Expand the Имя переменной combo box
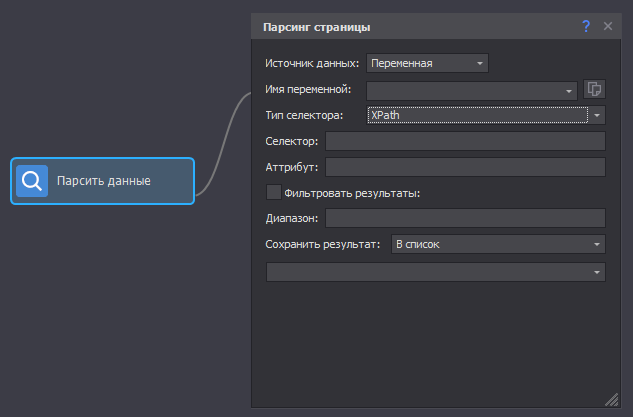The height and width of the screenshot is (417, 633). pyautogui.click(x=571, y=90)
